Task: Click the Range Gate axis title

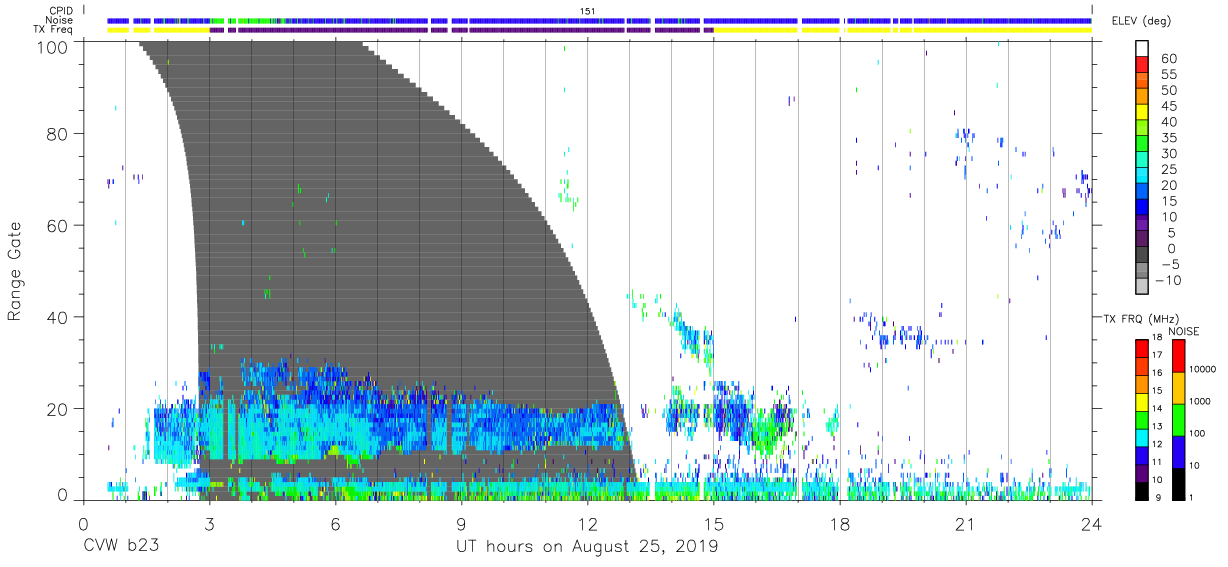Action: point(15,270)
